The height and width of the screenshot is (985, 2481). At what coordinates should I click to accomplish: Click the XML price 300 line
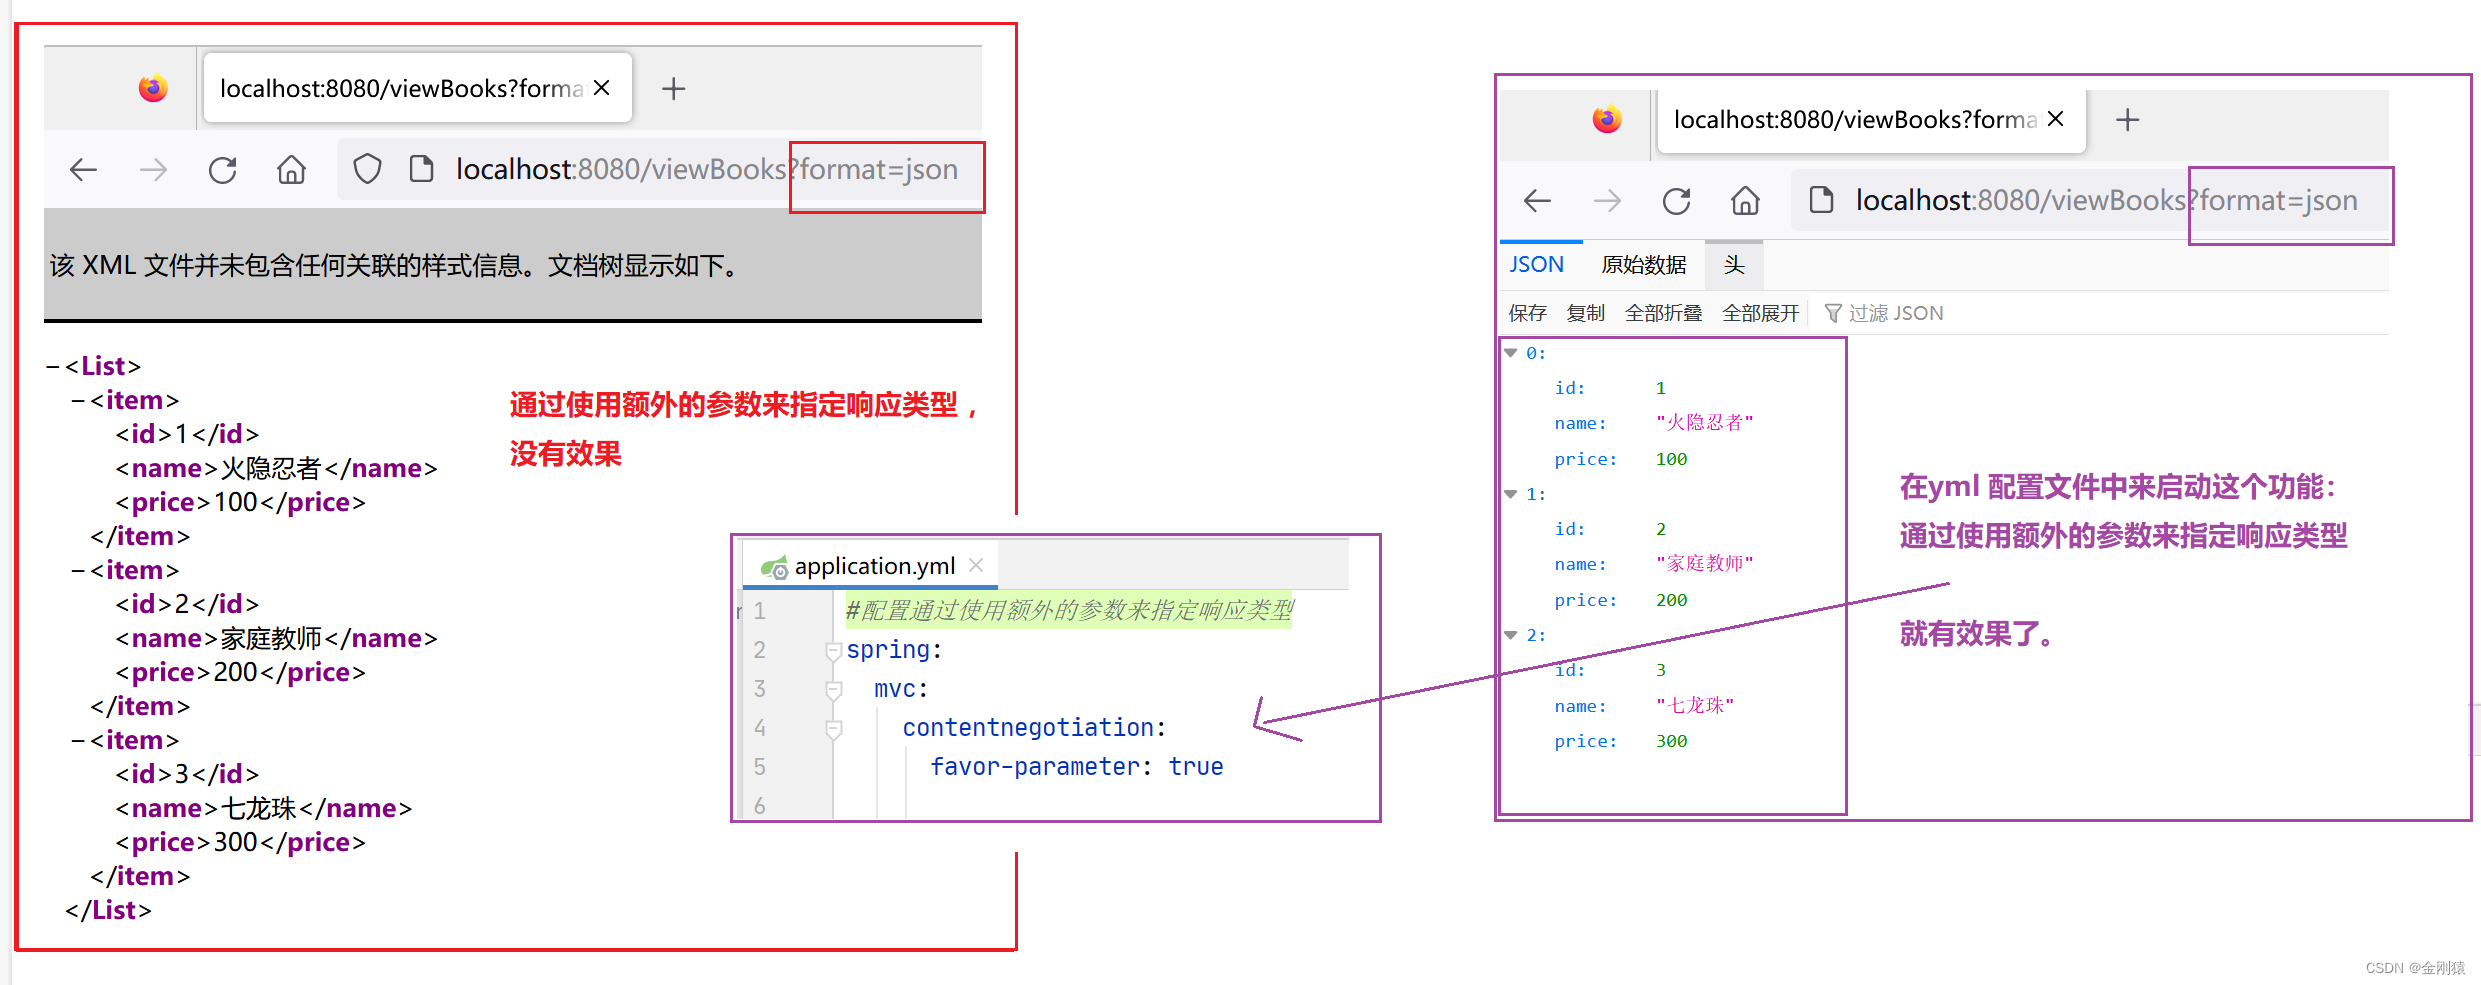pyautogui.click(x=240, y=843)
